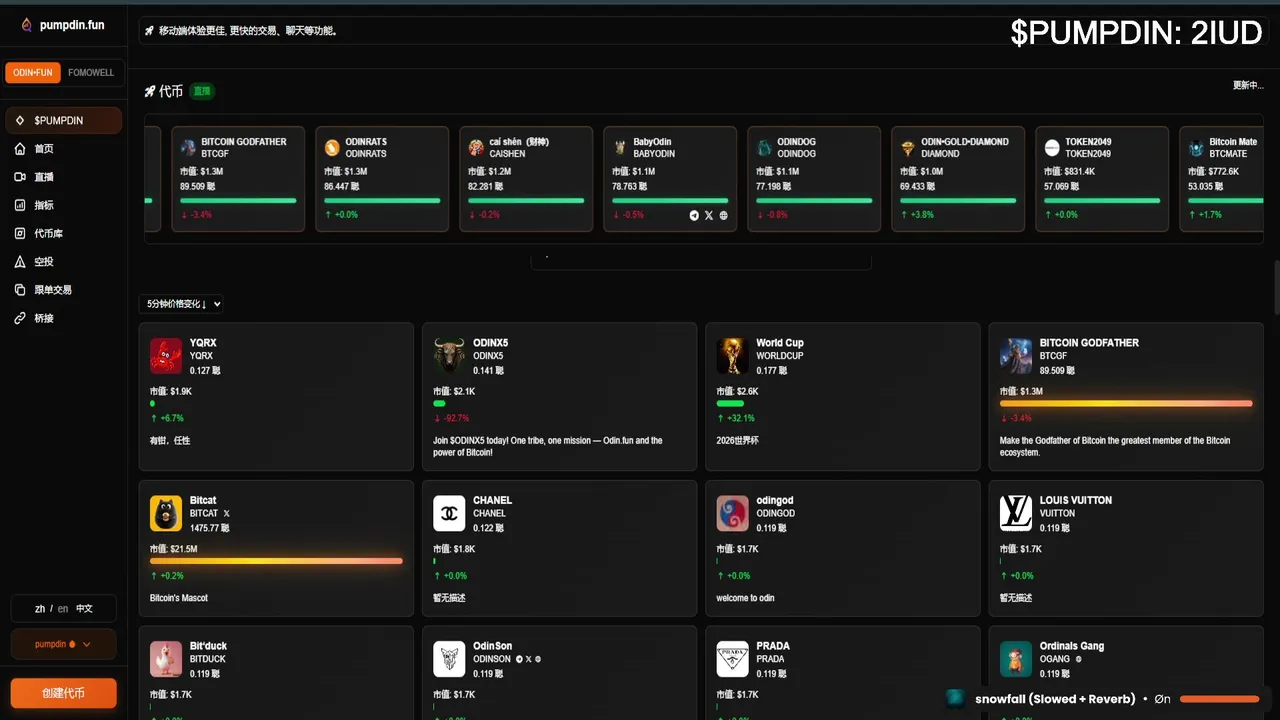The image size is (1280, 720).
Task: Open BabyOdin X (Twitter) icon
Action: tap(709, 215)
